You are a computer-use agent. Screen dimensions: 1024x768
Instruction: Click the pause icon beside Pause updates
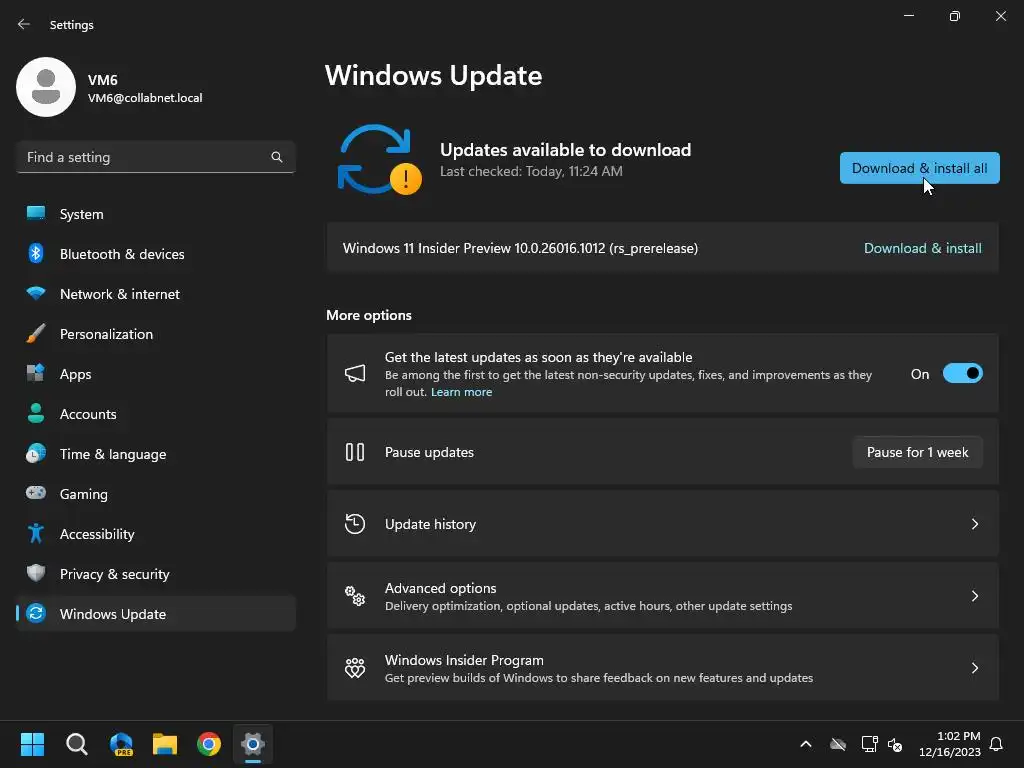coord(355,452)
